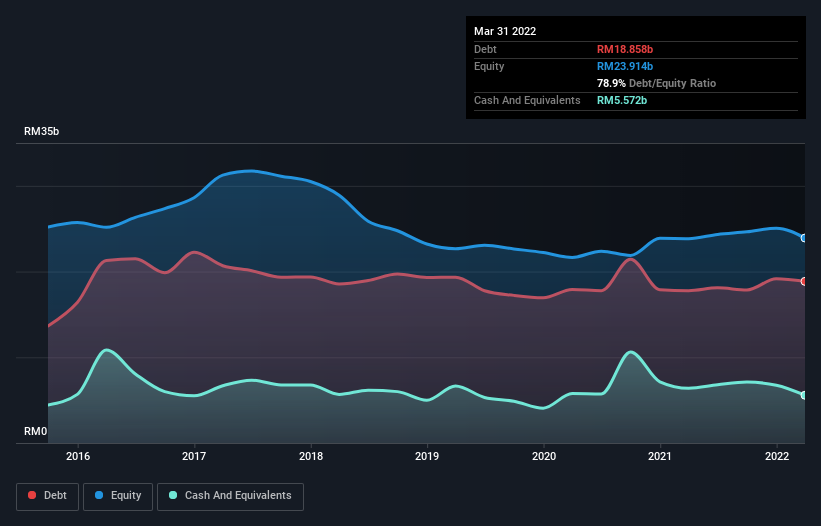The image size is (821, 526).
Task: Toggle Cash And Equivalents legend button
Action: coord(230,496)
